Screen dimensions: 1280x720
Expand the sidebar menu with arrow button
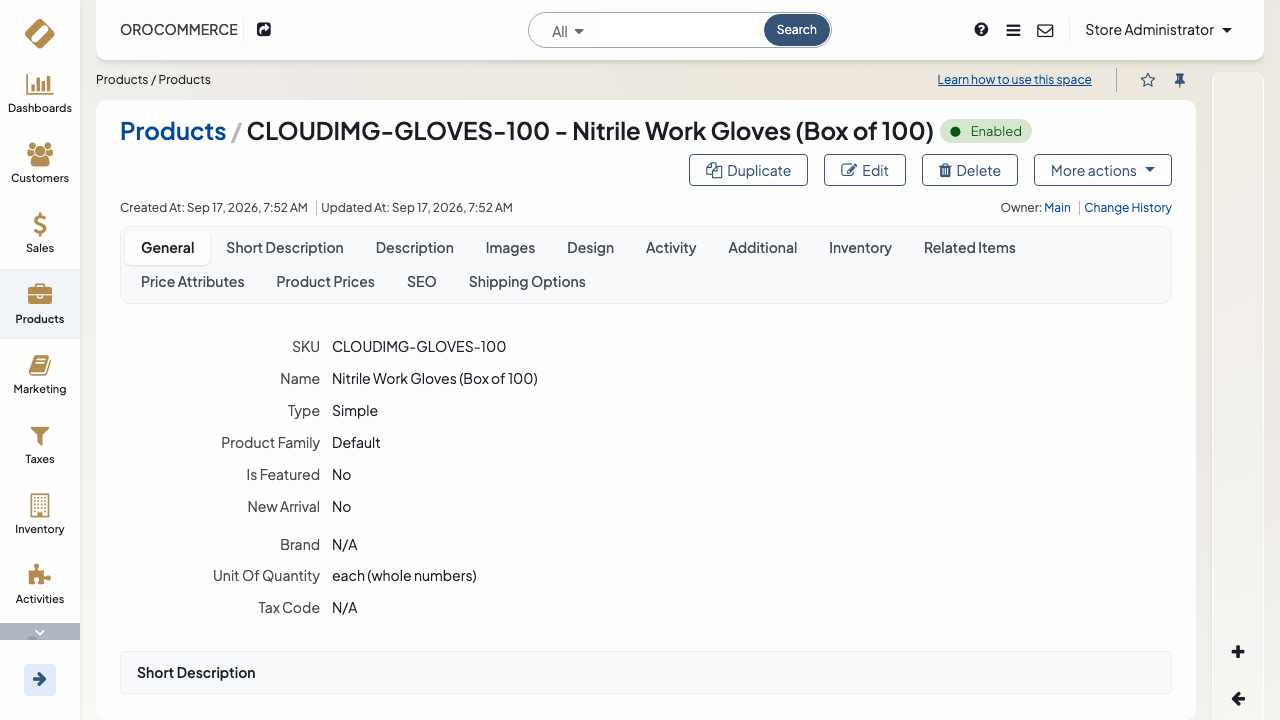[40, 680]
